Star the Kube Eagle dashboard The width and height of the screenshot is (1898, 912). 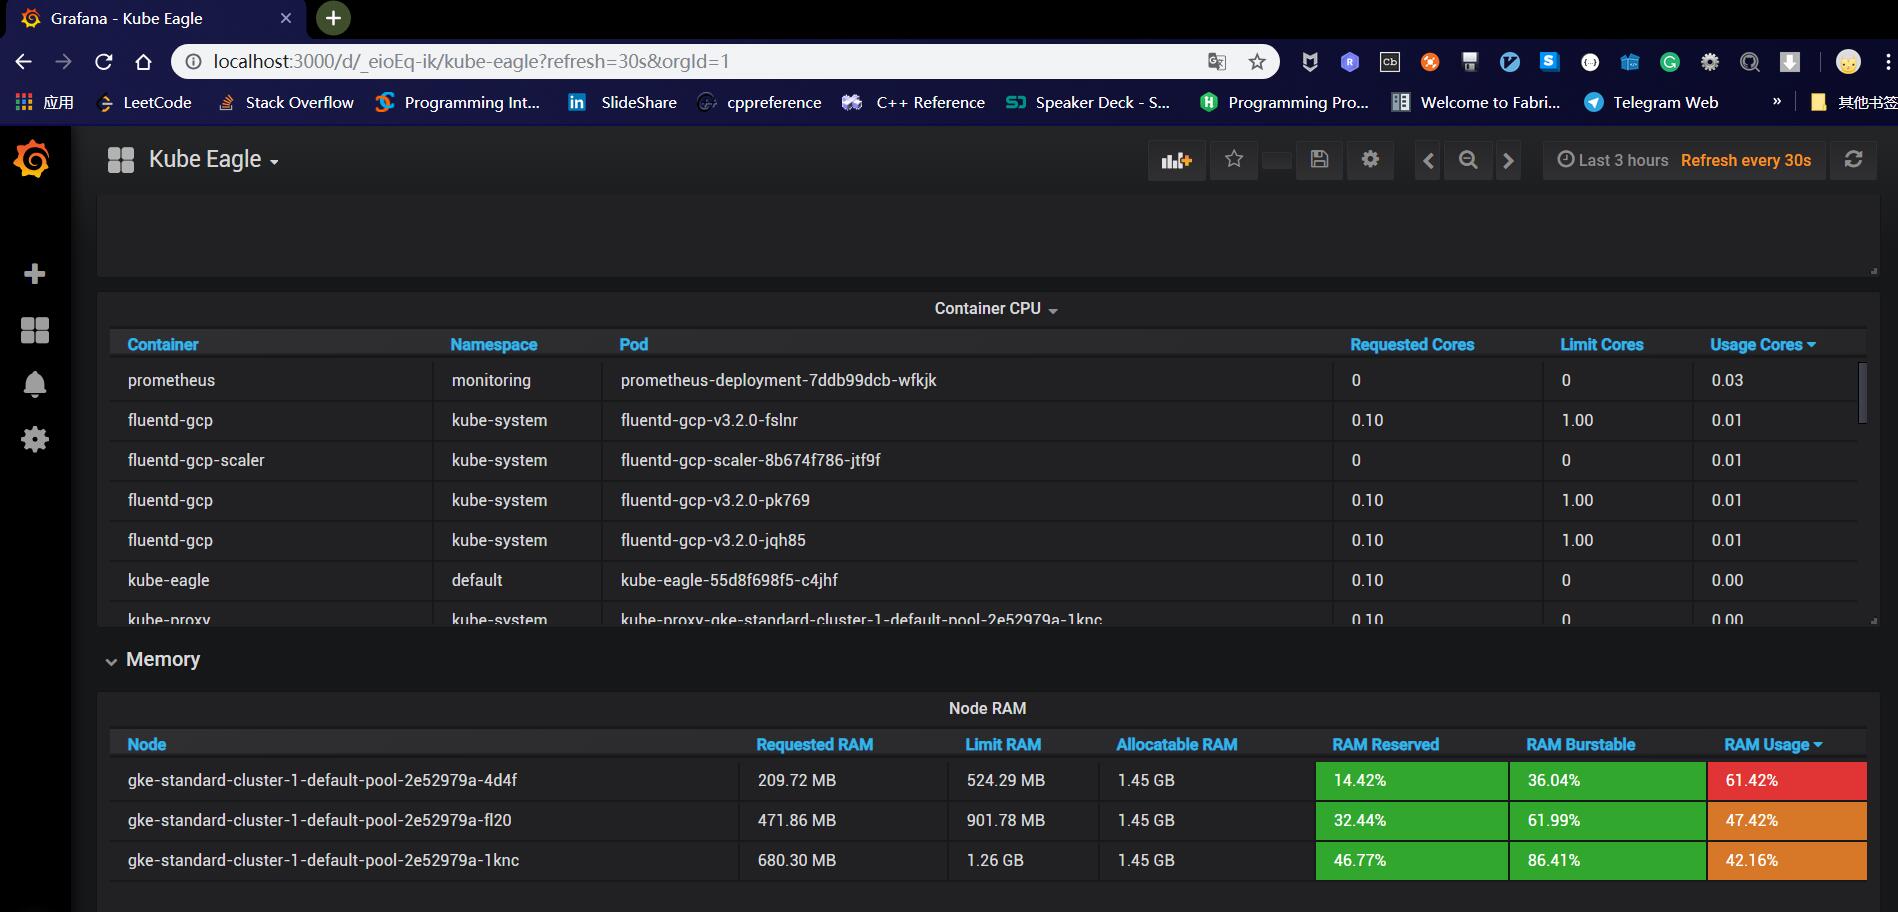1234,160
